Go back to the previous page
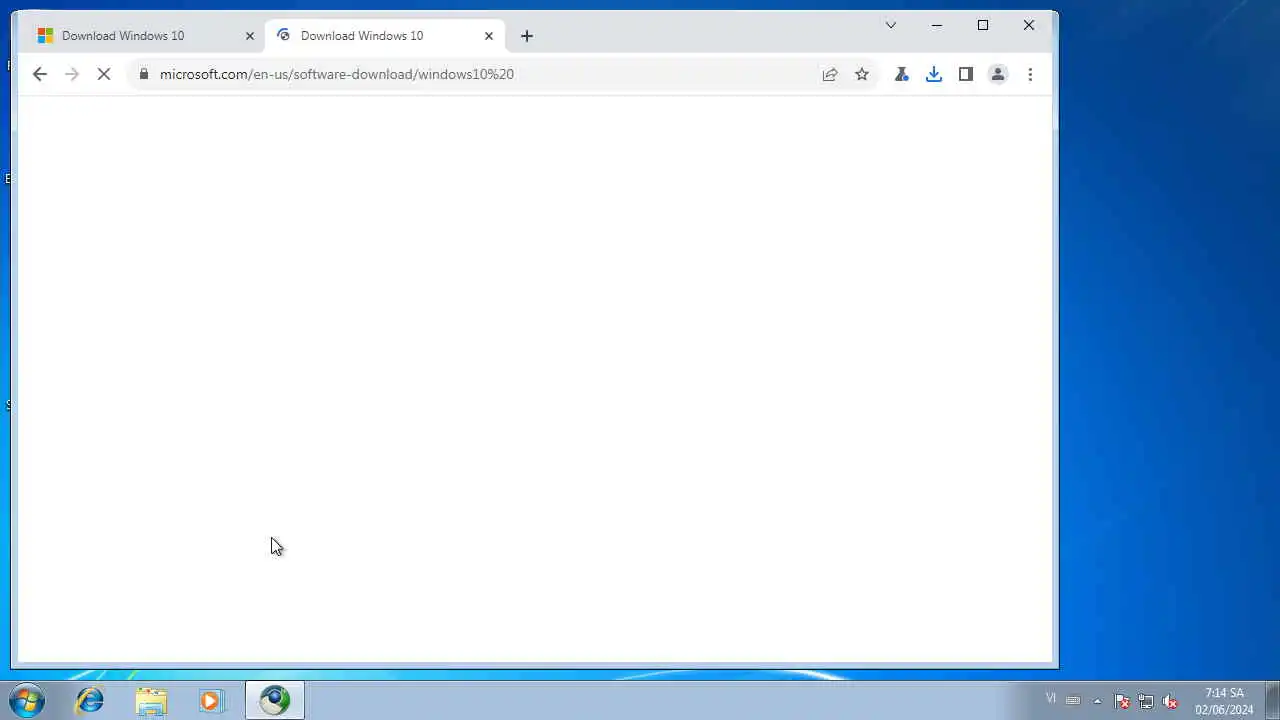The width and height of the screenshot is (1280, 720). coord(40,74)
